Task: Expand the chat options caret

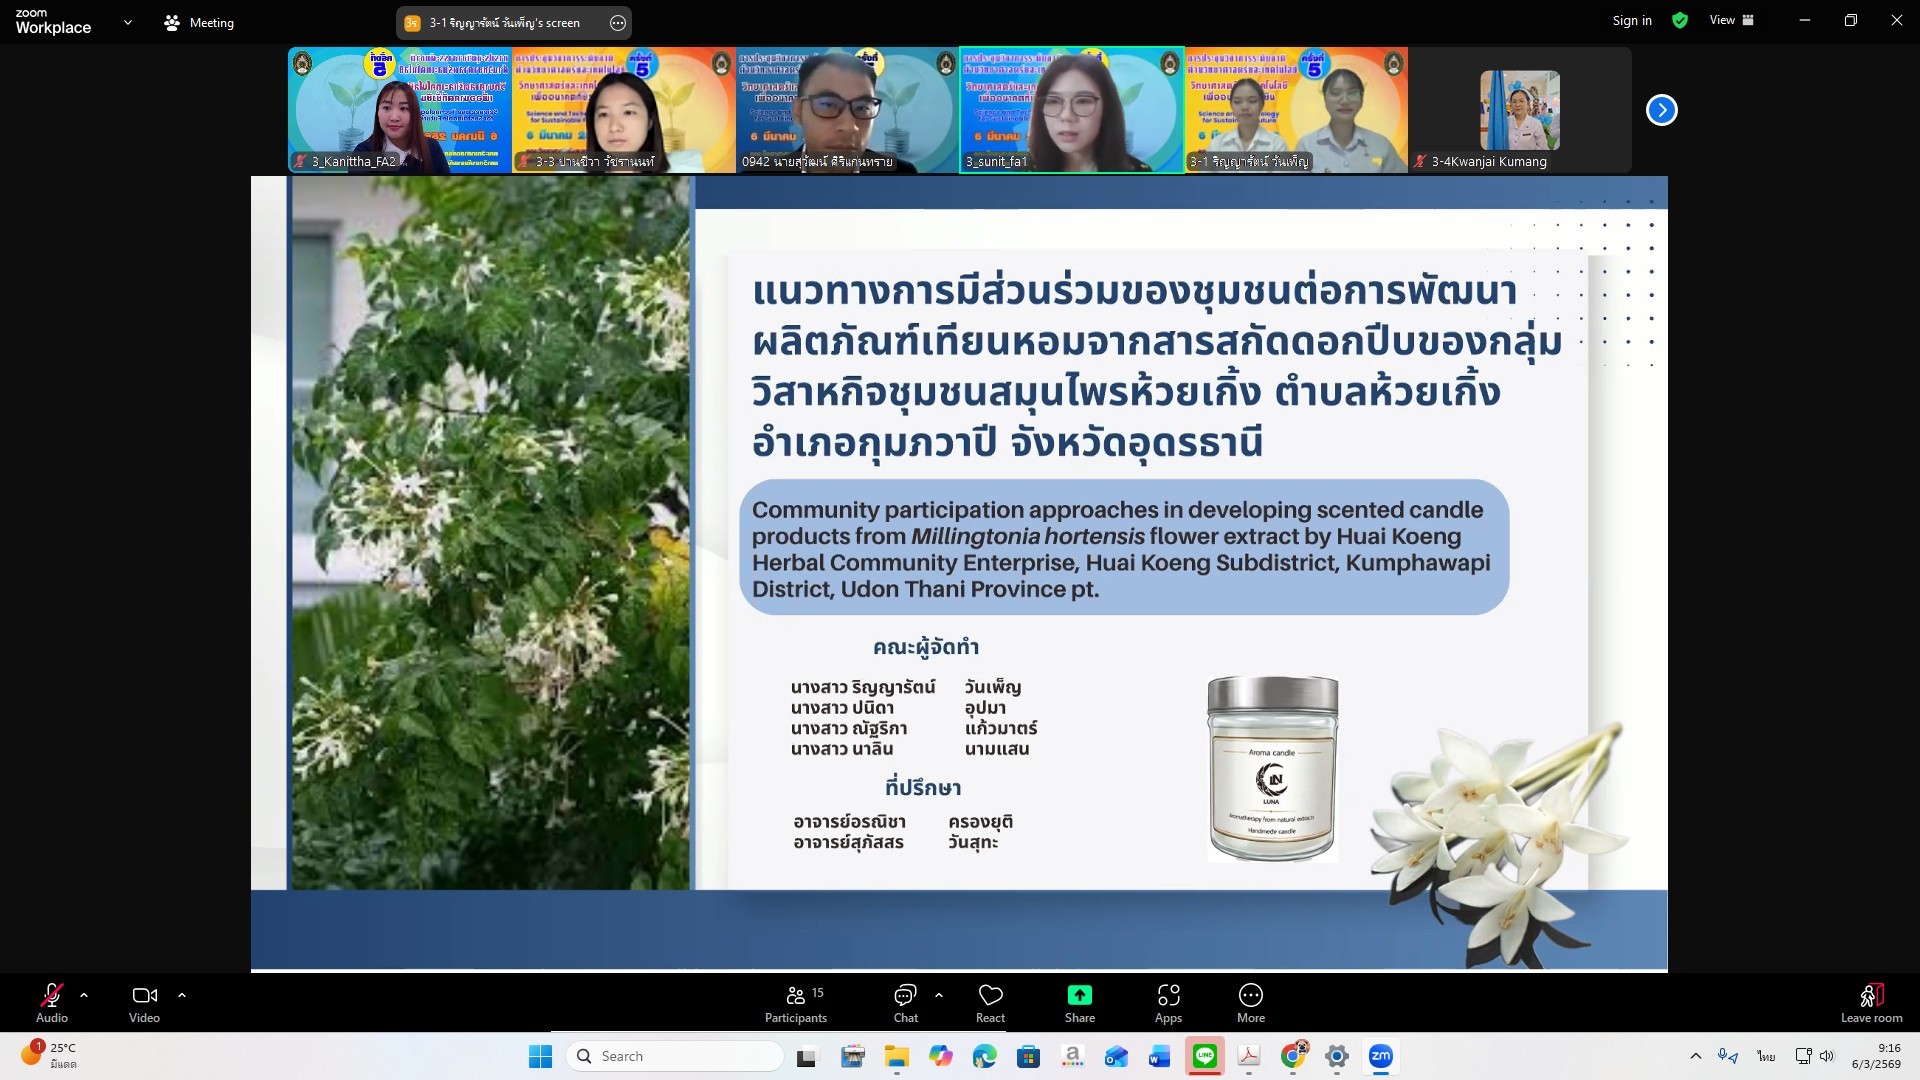Action: (x=938, y=995)
